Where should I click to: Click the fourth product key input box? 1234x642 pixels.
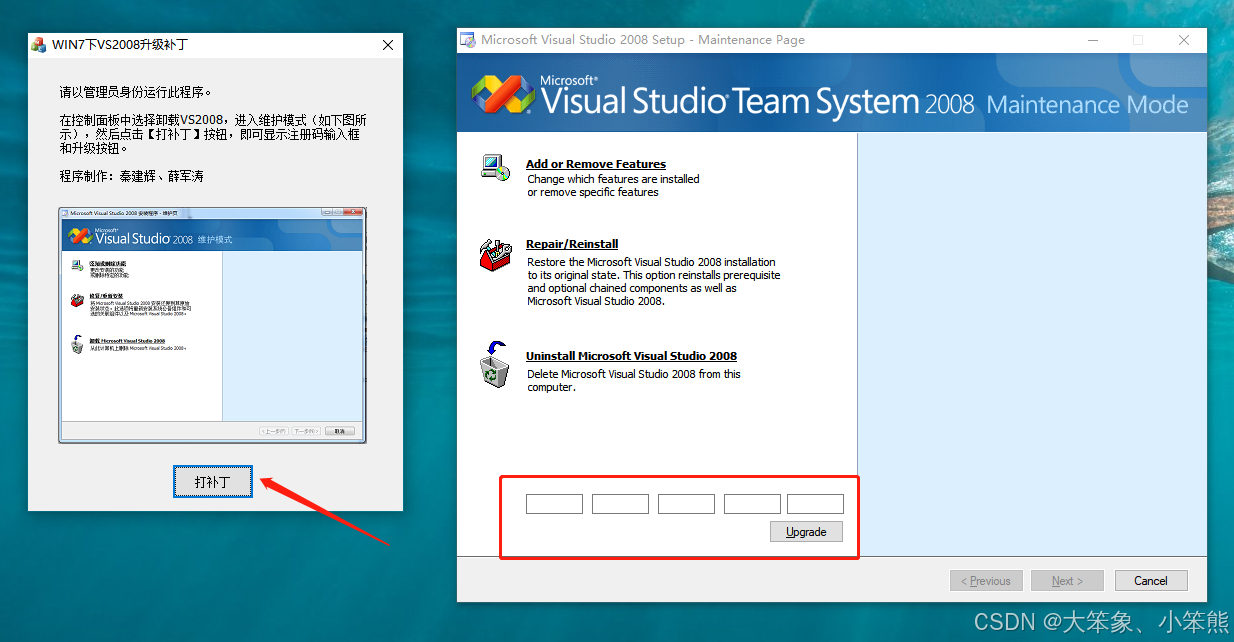point(752,504)
